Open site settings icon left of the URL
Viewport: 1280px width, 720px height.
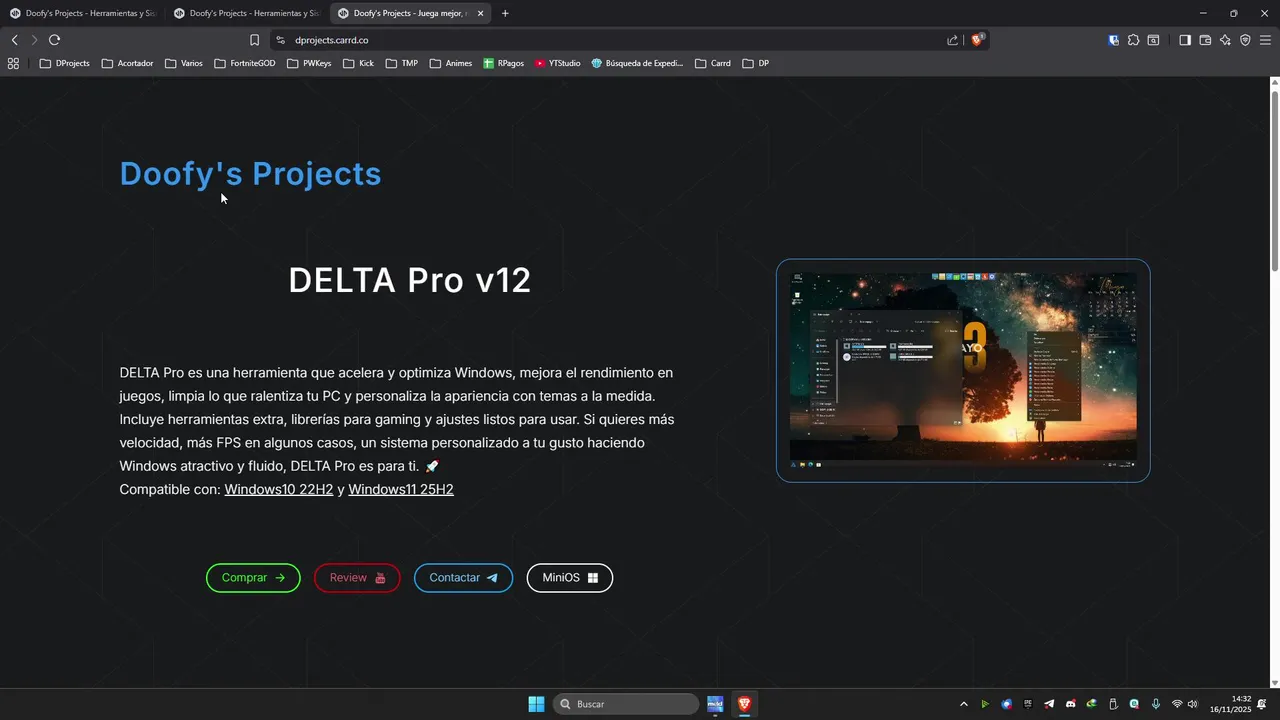coord(281,40)
